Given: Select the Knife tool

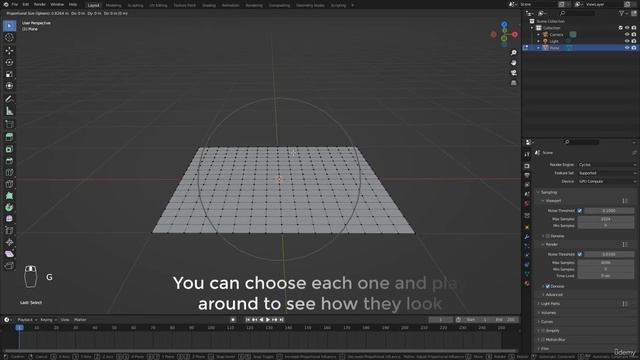Looking at the screenshot, I should 9,184.
